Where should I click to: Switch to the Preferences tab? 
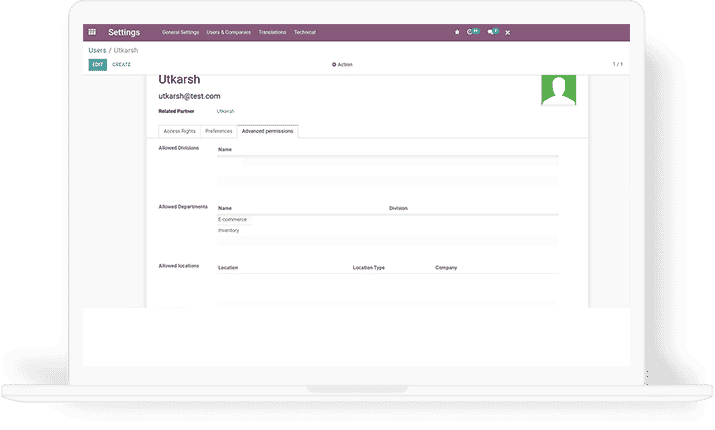tap(219, 131)
